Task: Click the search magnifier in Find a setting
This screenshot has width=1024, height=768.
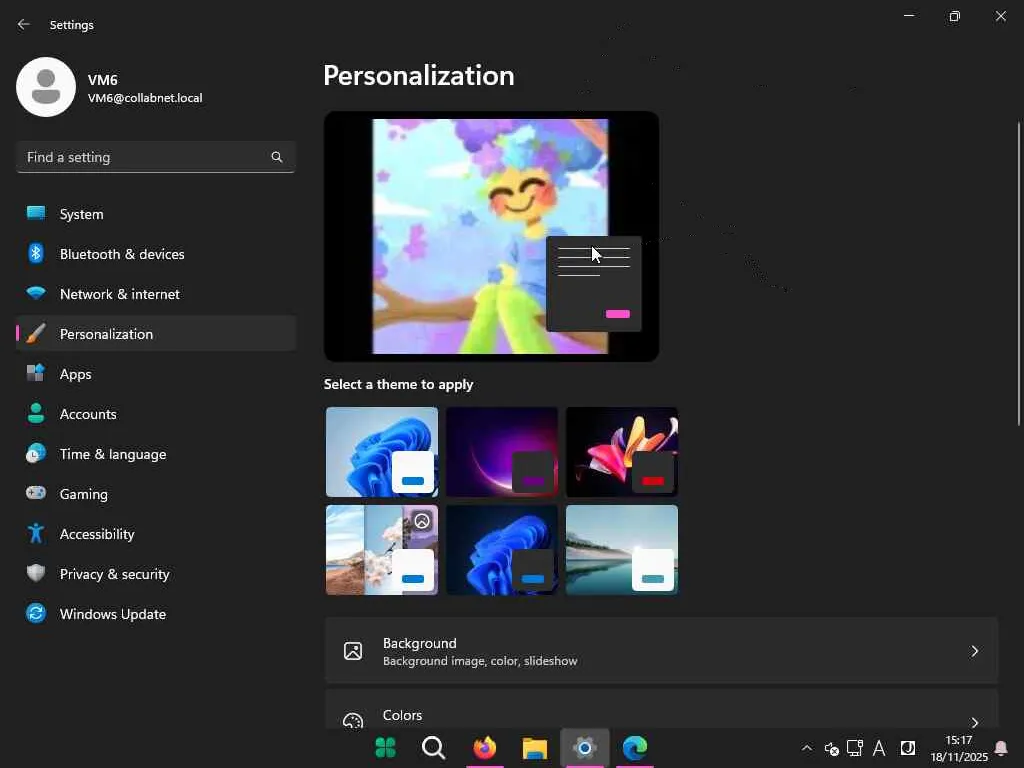Action: pos(277,157)
